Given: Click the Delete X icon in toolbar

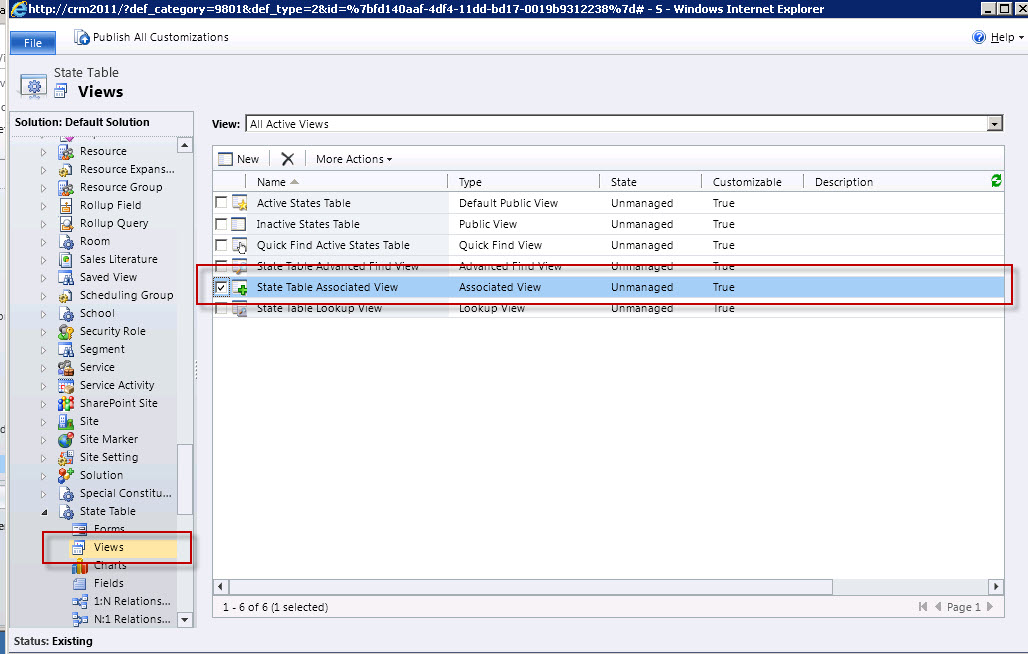Looking at the screenshot, I should point(288,159).
